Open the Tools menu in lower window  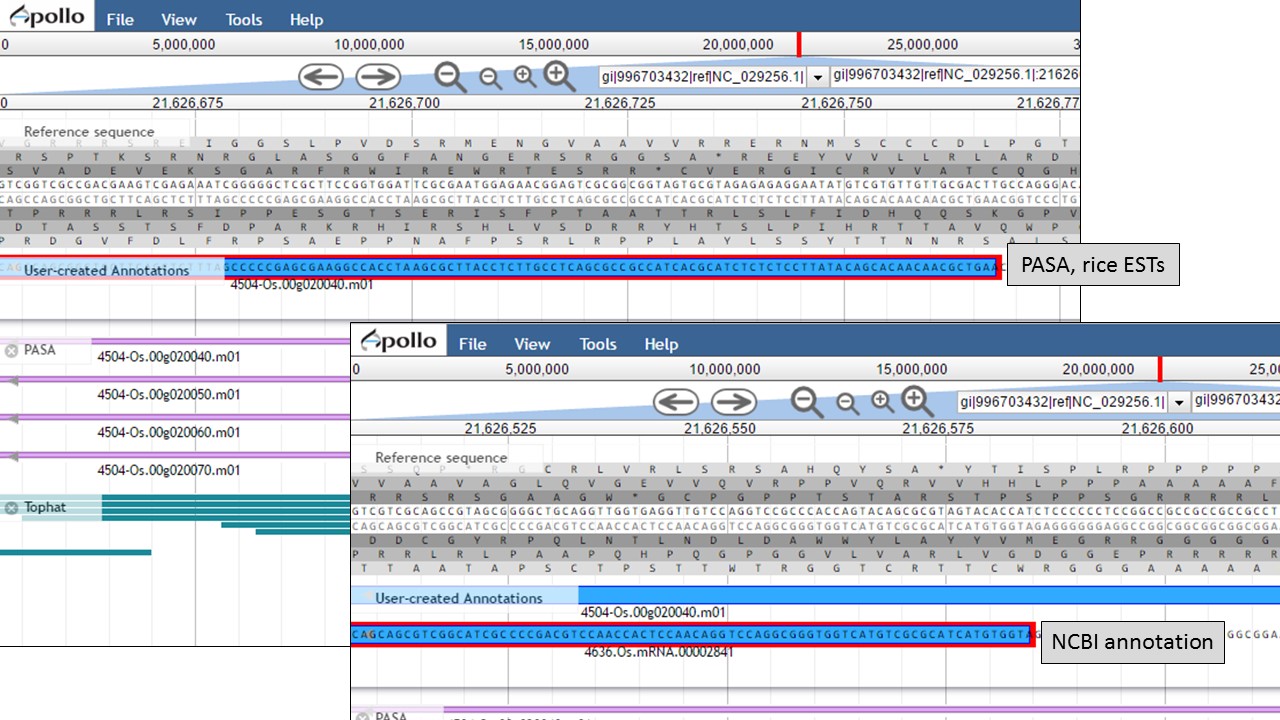point(597,344)
